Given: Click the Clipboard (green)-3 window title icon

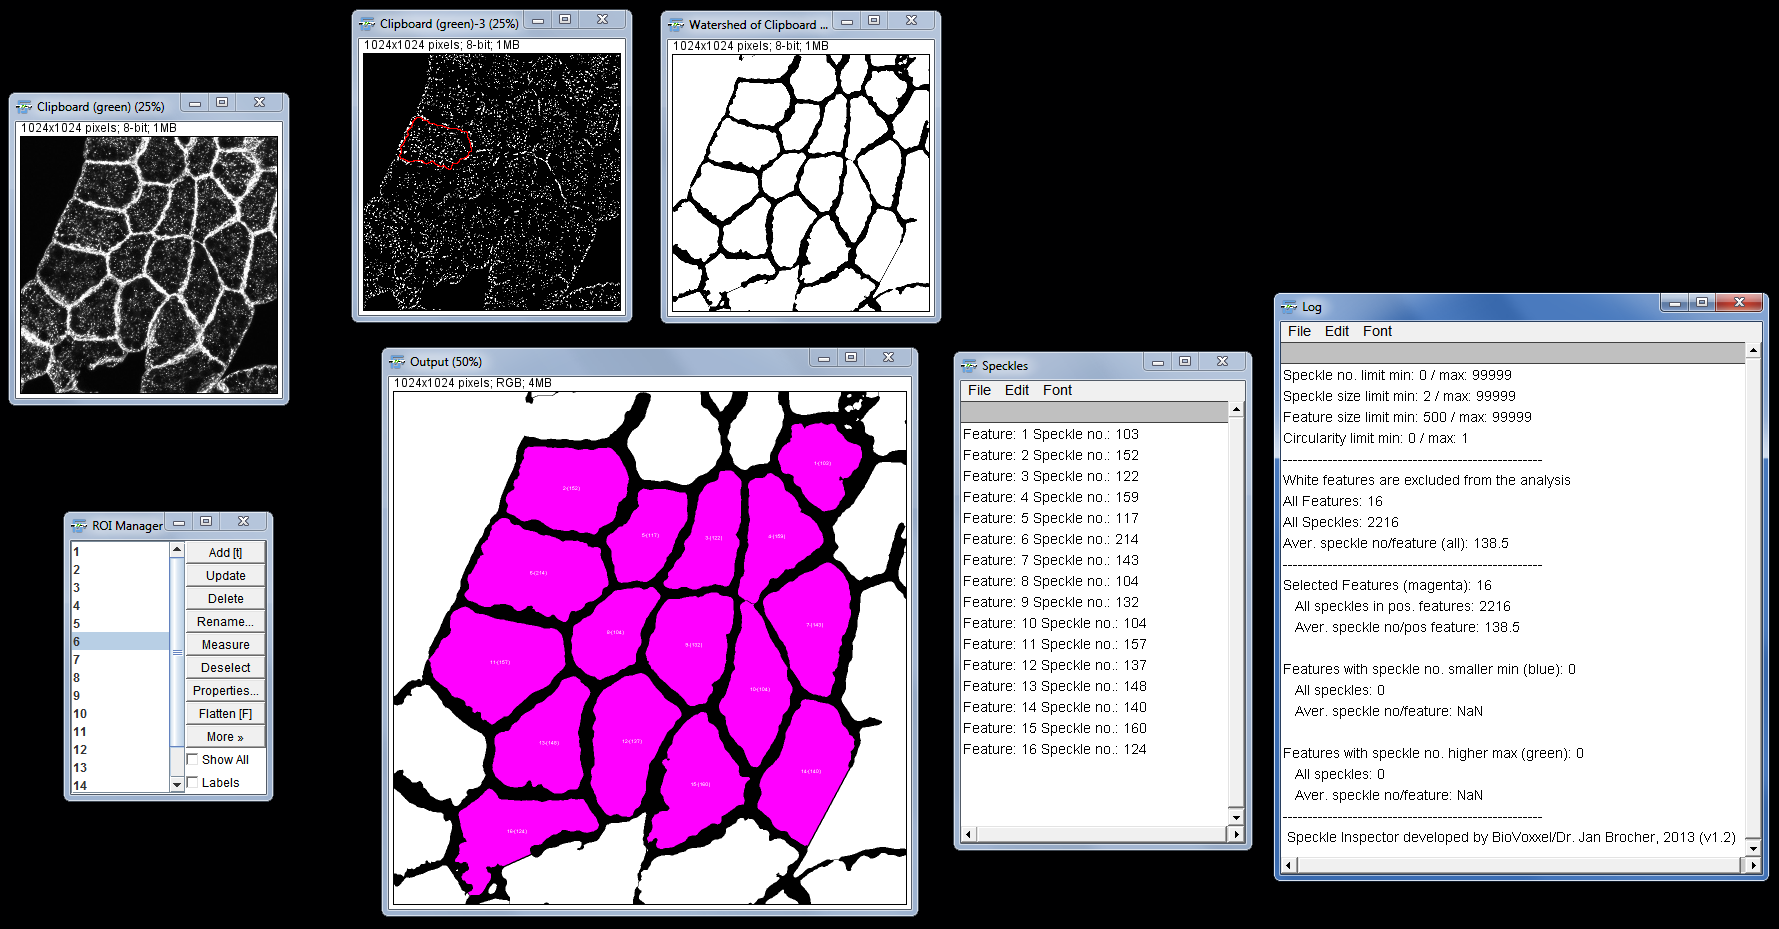Looking at the screenshot, I should [367, 24].
